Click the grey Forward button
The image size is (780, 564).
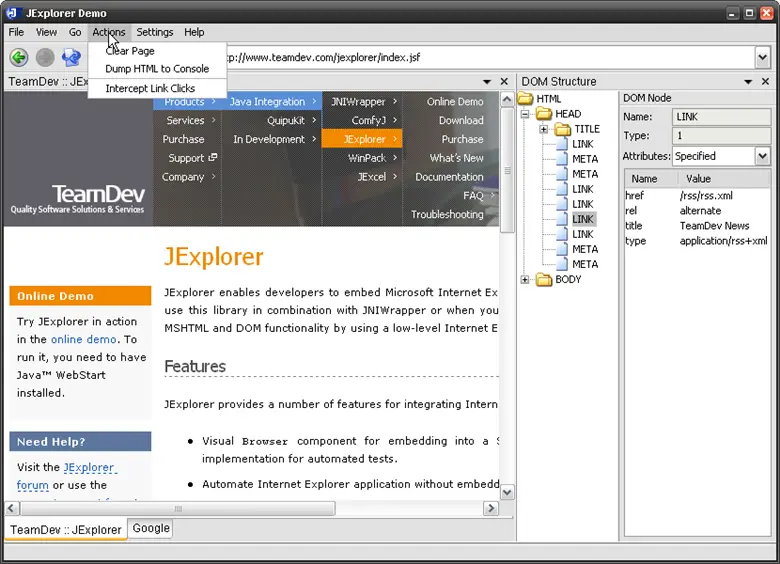click(x=45, y=58)
